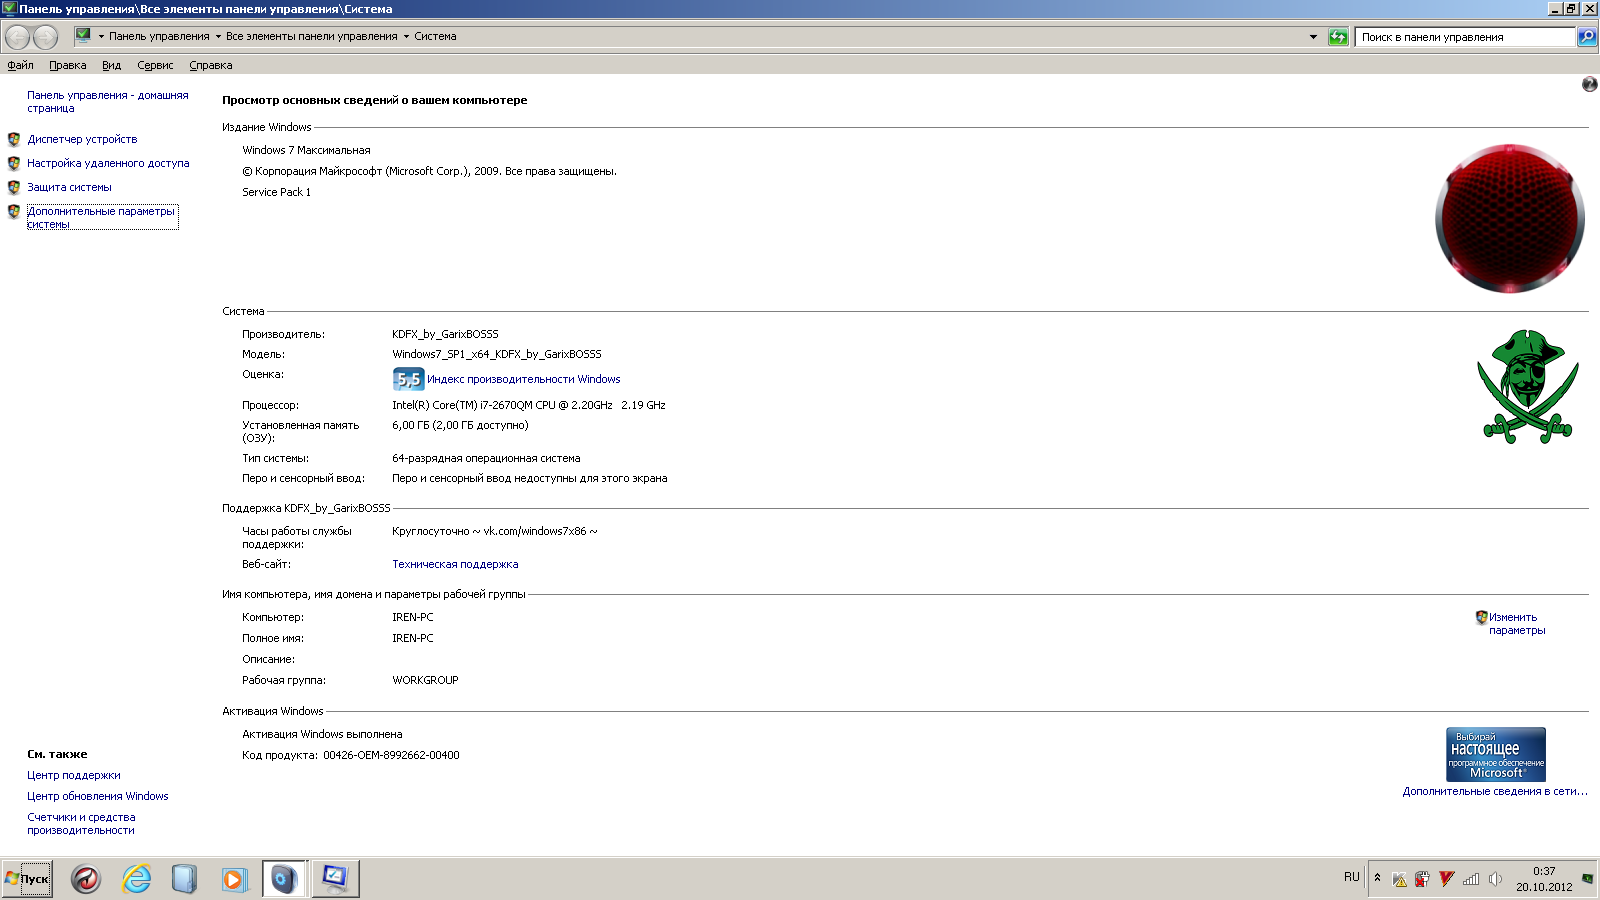The image size is (1600, 900).
Task: Click the Forward navigation arrow
Action: pos(46,37)
